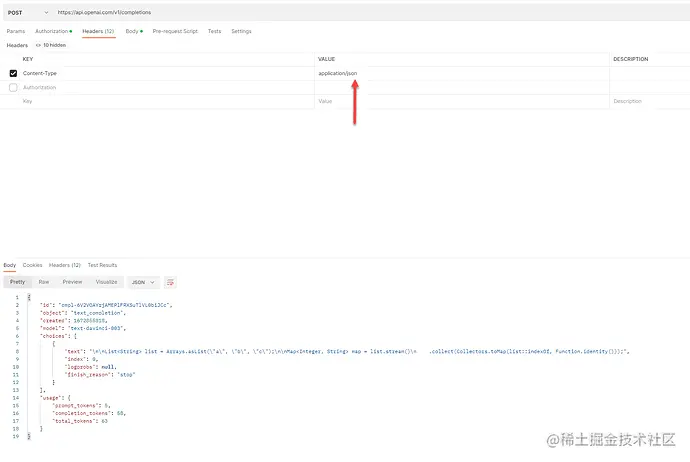Image resolution: width=690 pixels, height=462 pixels.
Task: Switch to the Params tab
Action: [16, 31]
